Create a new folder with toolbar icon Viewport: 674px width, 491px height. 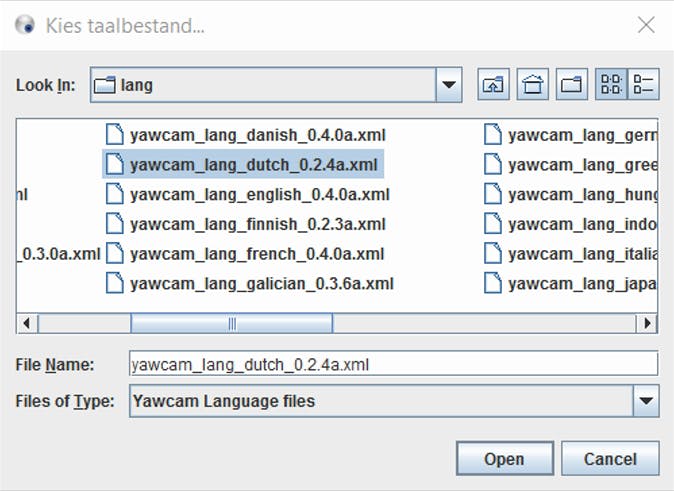(572, 85)
